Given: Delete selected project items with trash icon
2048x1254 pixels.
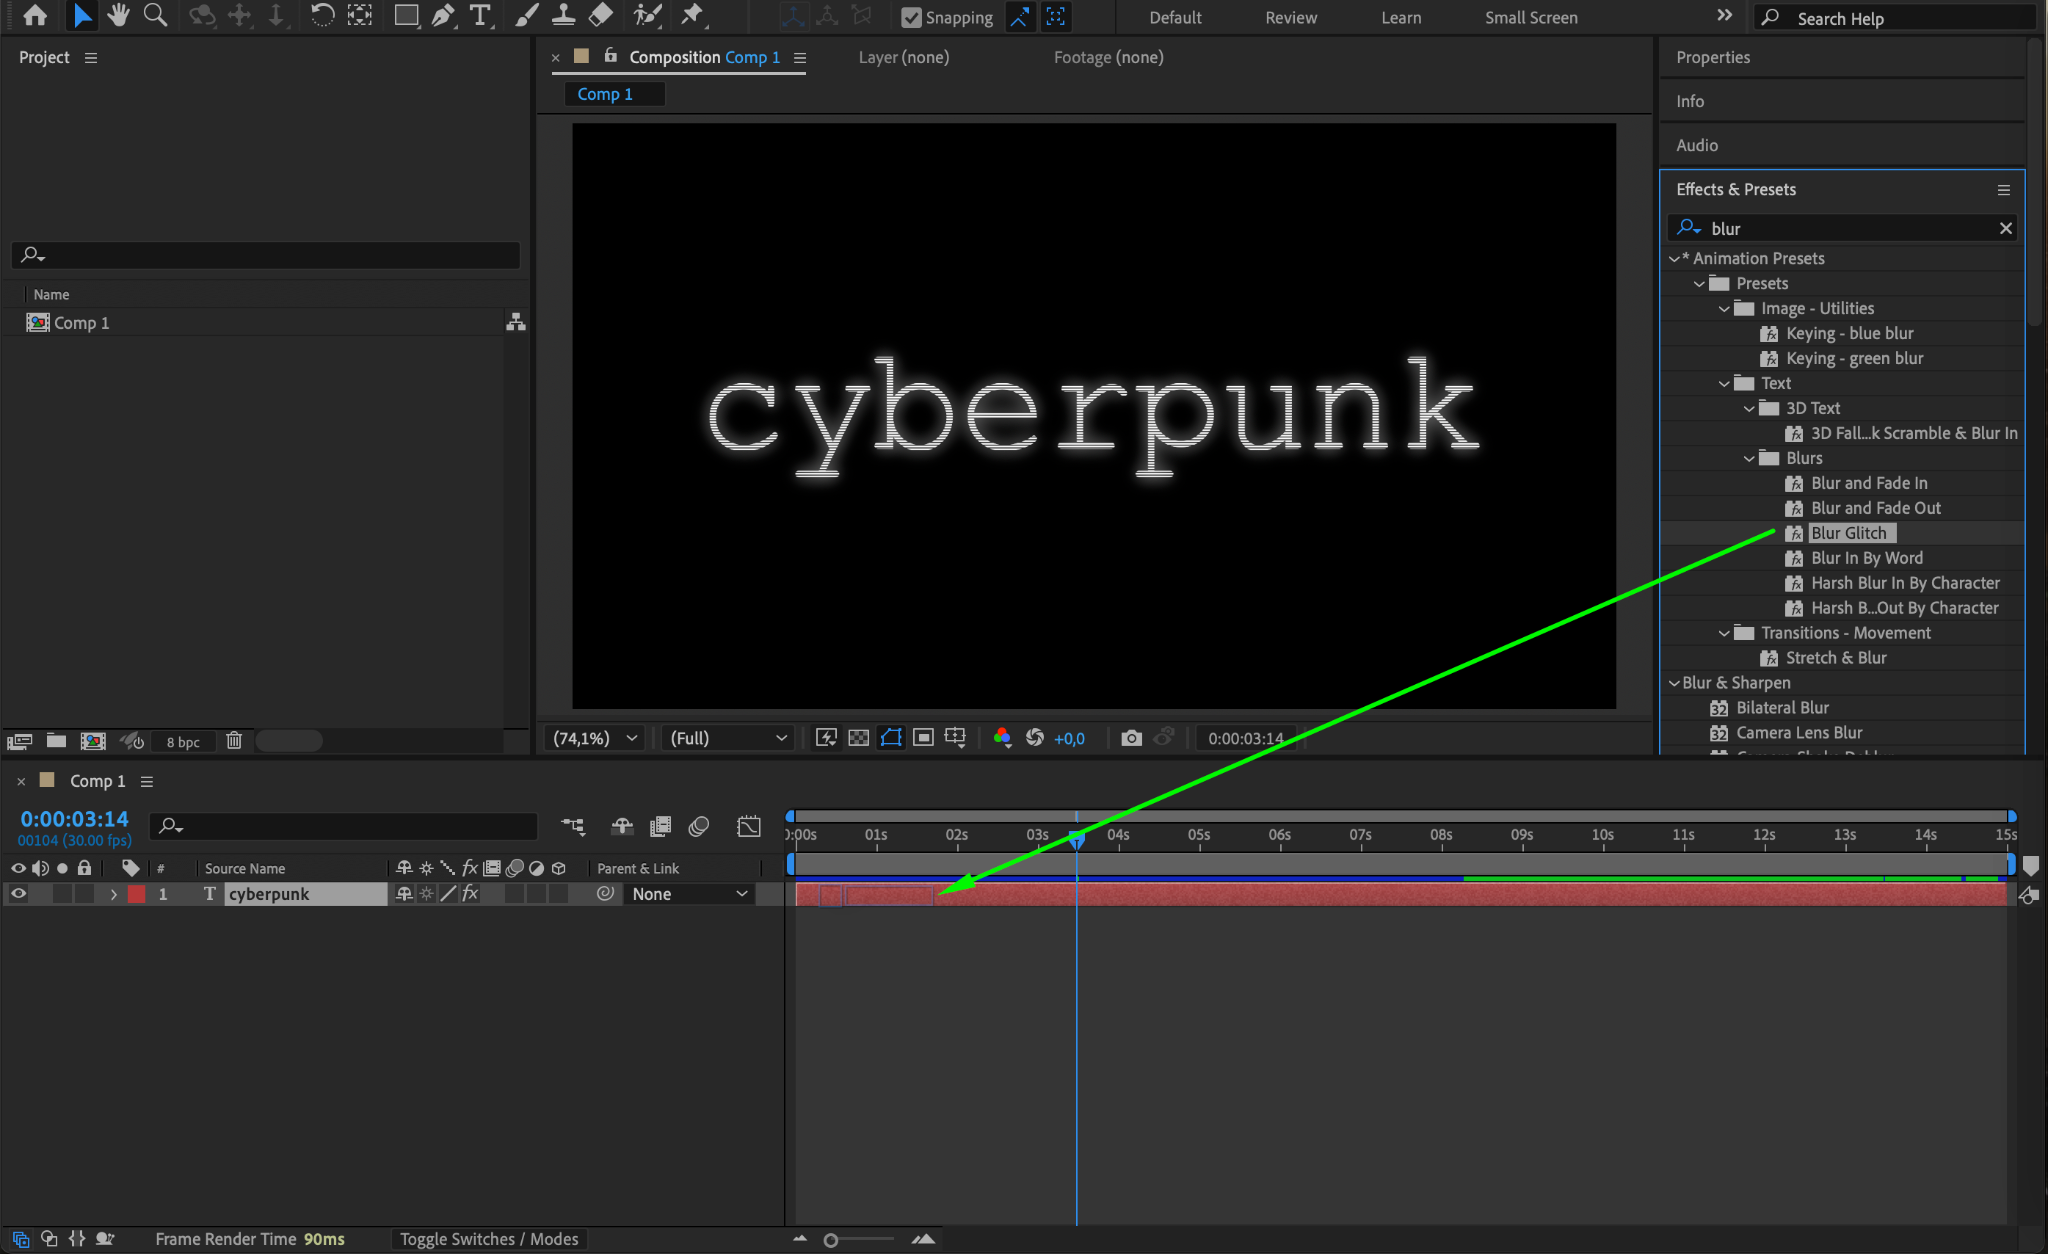Looking at the screenshot, I should coord(234,741).
